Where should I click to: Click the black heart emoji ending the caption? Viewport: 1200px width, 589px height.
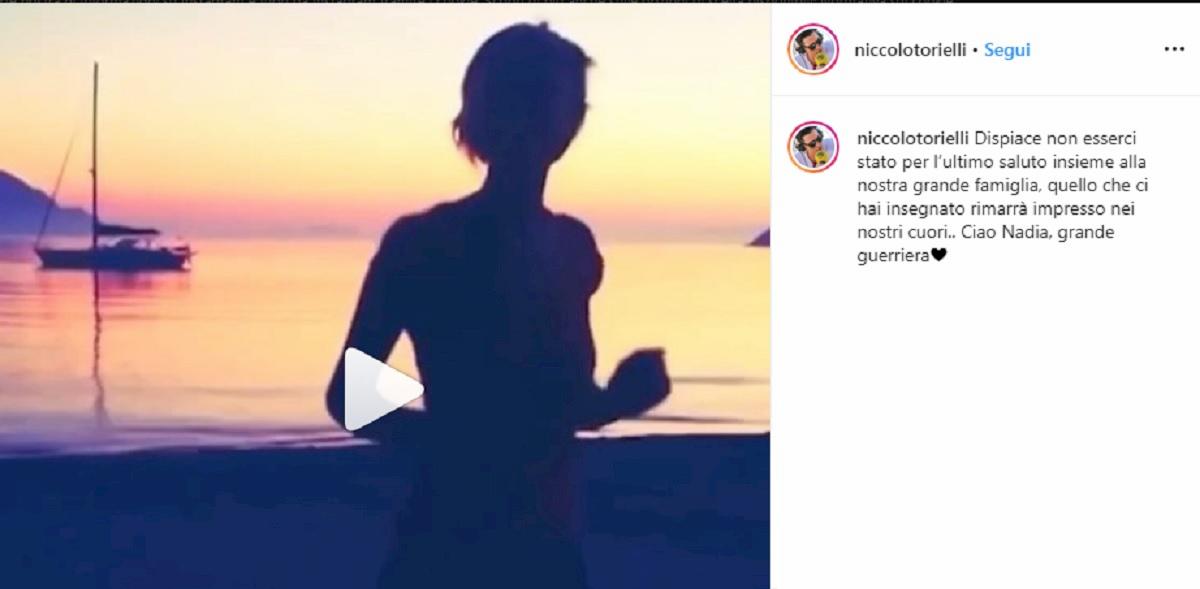click(x=938, y=256)
